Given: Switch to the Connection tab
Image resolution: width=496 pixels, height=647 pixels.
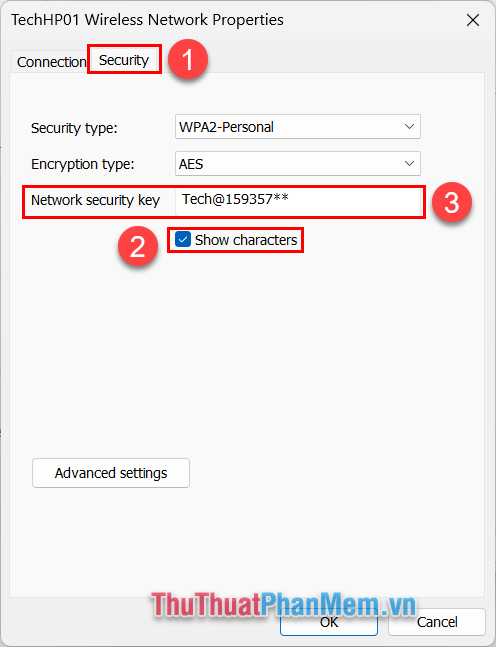Looking at the screenshot, I should pos(50,62).
